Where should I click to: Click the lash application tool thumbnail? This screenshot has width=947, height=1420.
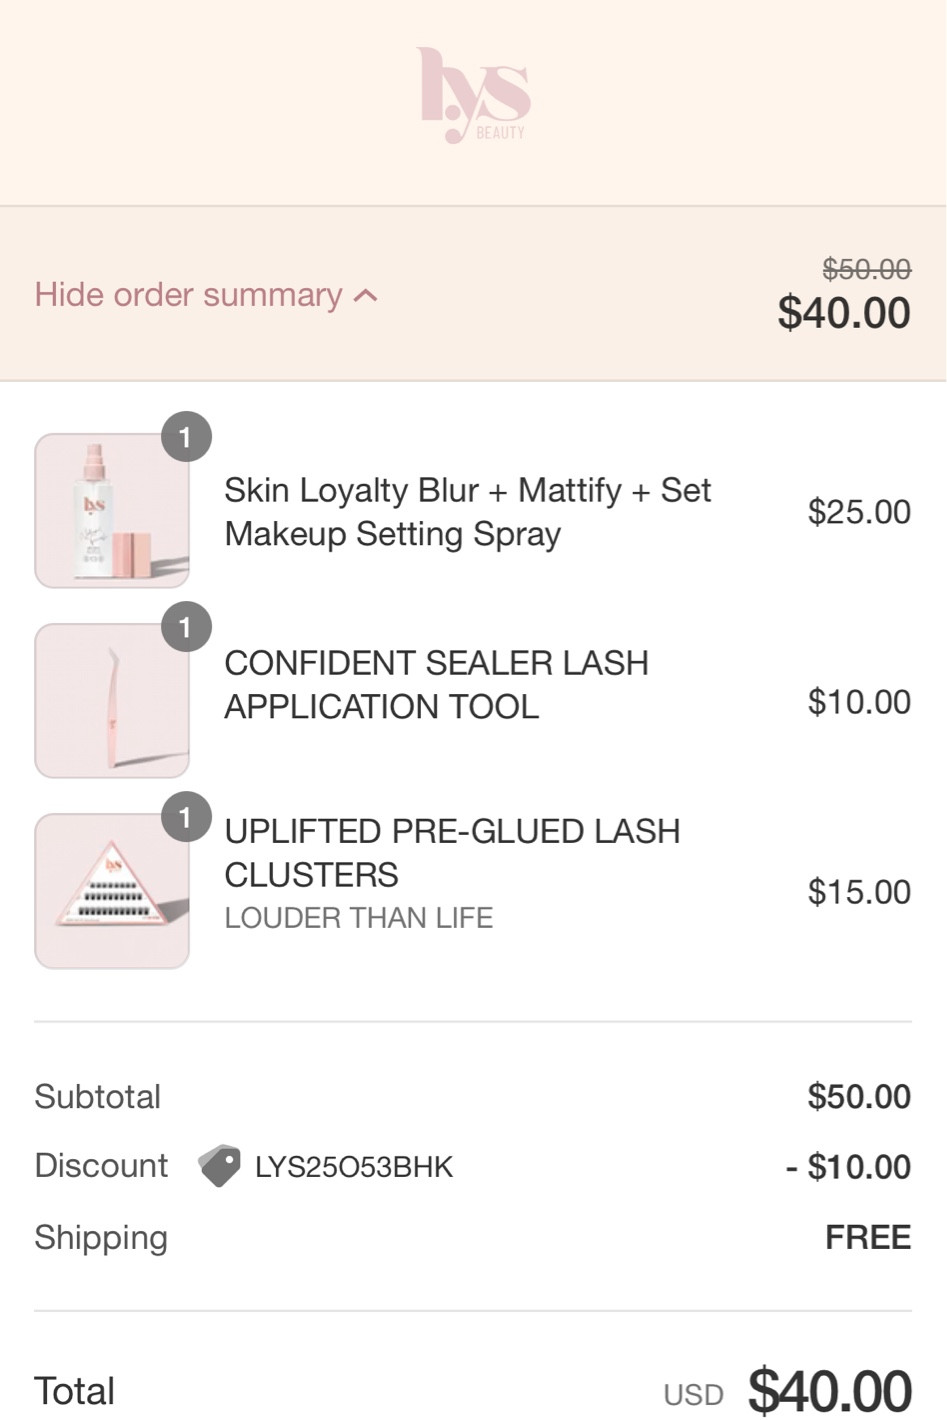(111, 700)
